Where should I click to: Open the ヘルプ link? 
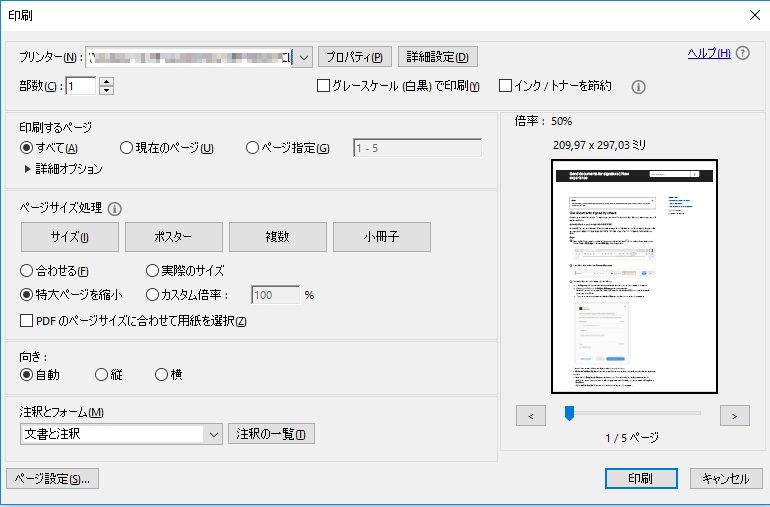pyautogui.click(x=709, y=54)
